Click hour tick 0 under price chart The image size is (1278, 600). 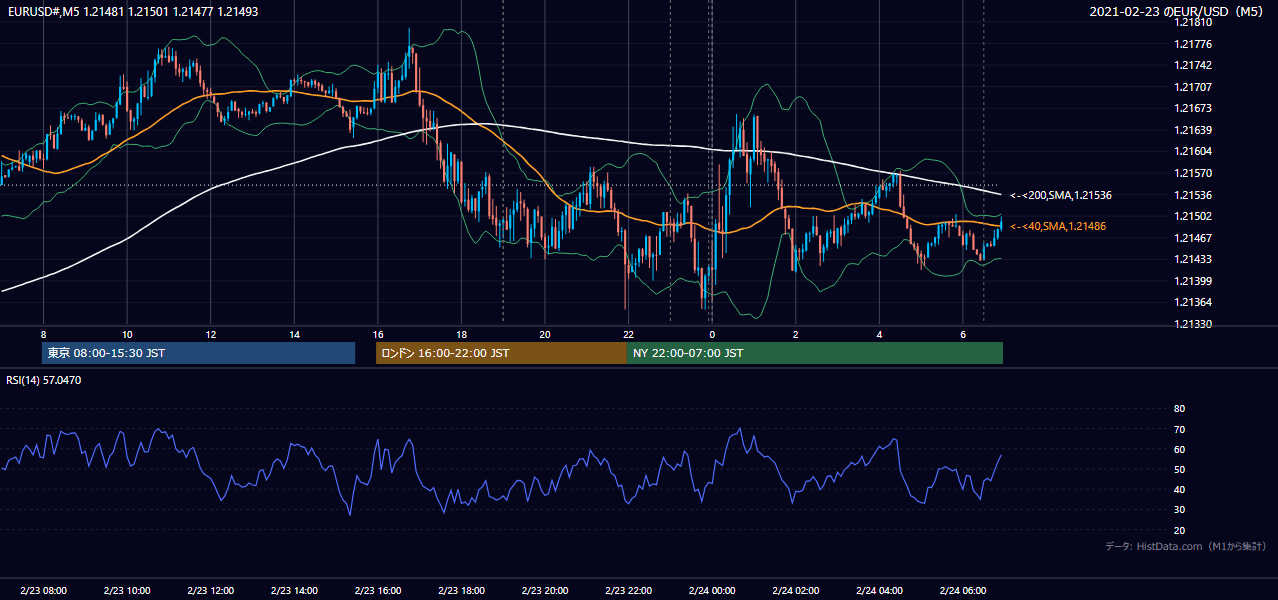click(711, 334)
